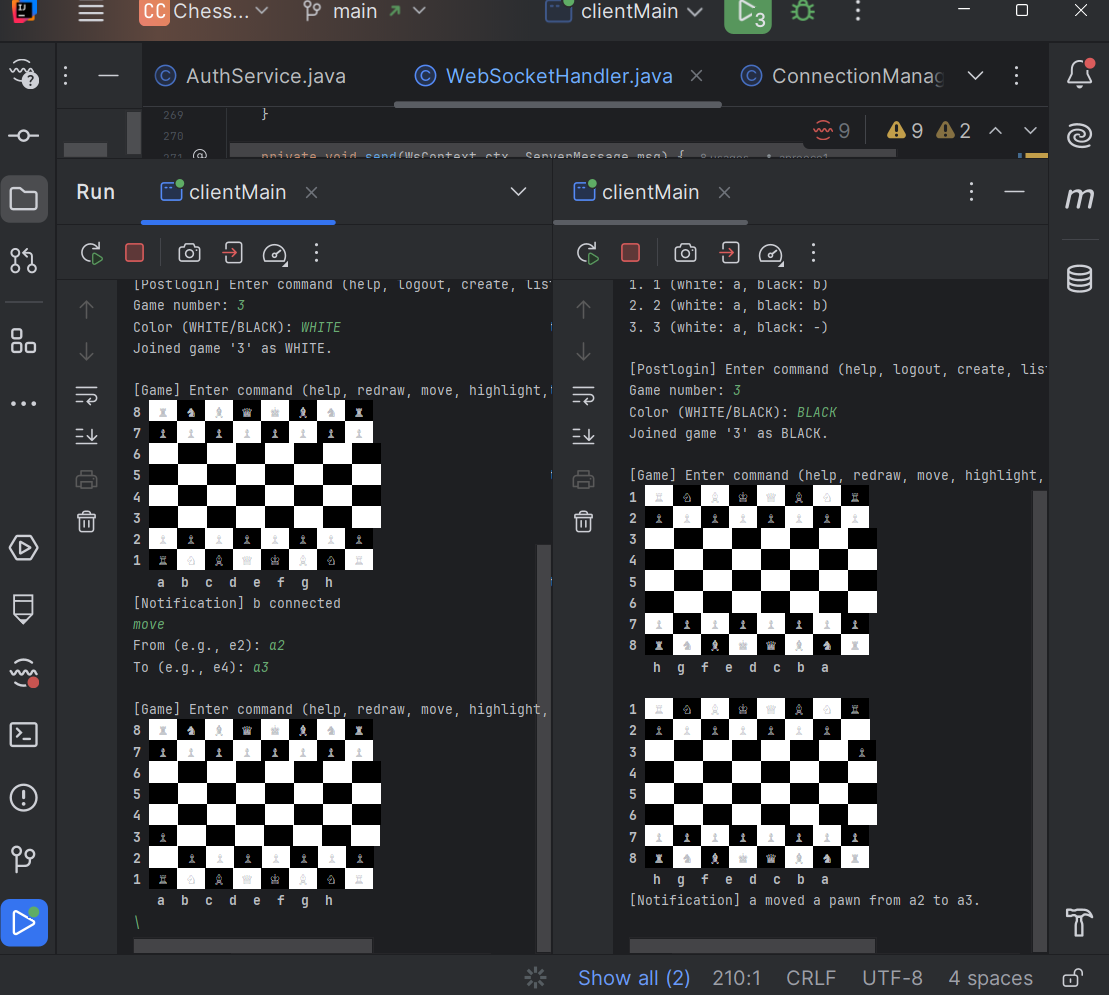Click Show all (2) in status bar

(633, 978)
